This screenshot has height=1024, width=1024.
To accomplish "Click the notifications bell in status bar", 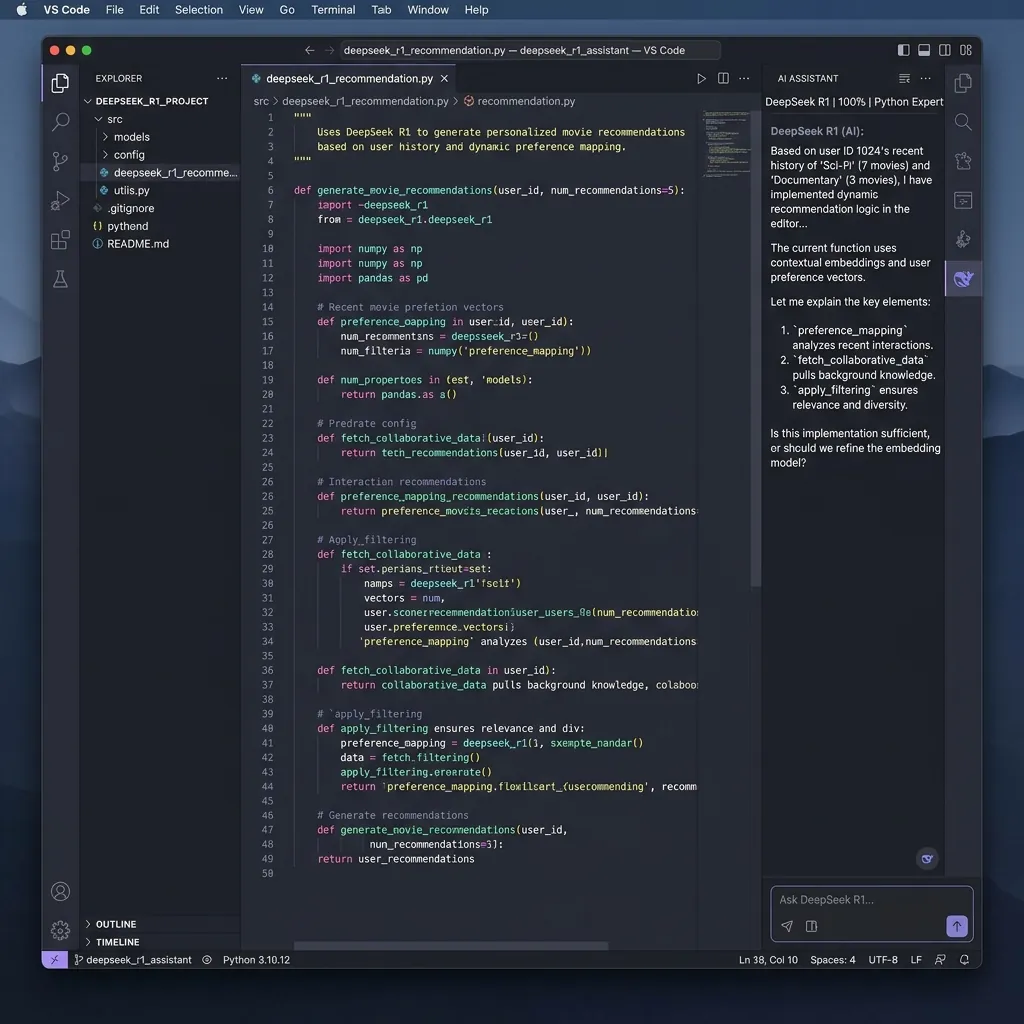I will coord(964,959).
